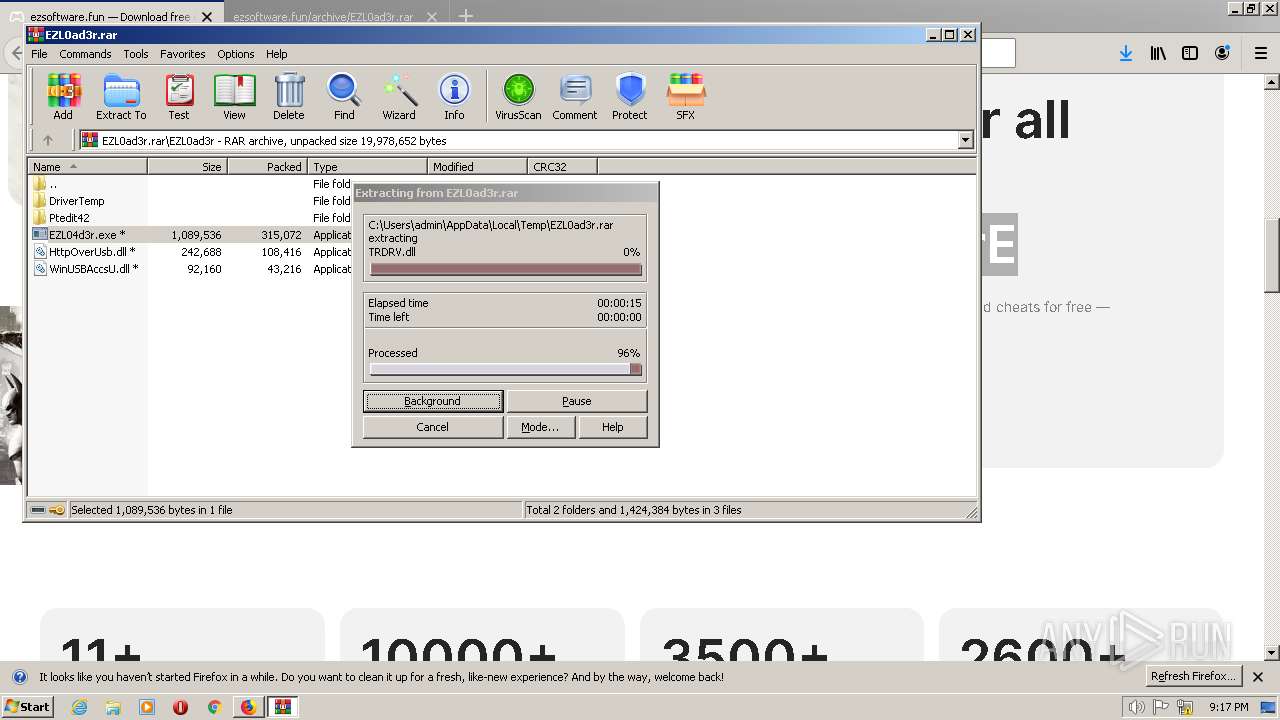Open the Favorites menu

point(183,54)
